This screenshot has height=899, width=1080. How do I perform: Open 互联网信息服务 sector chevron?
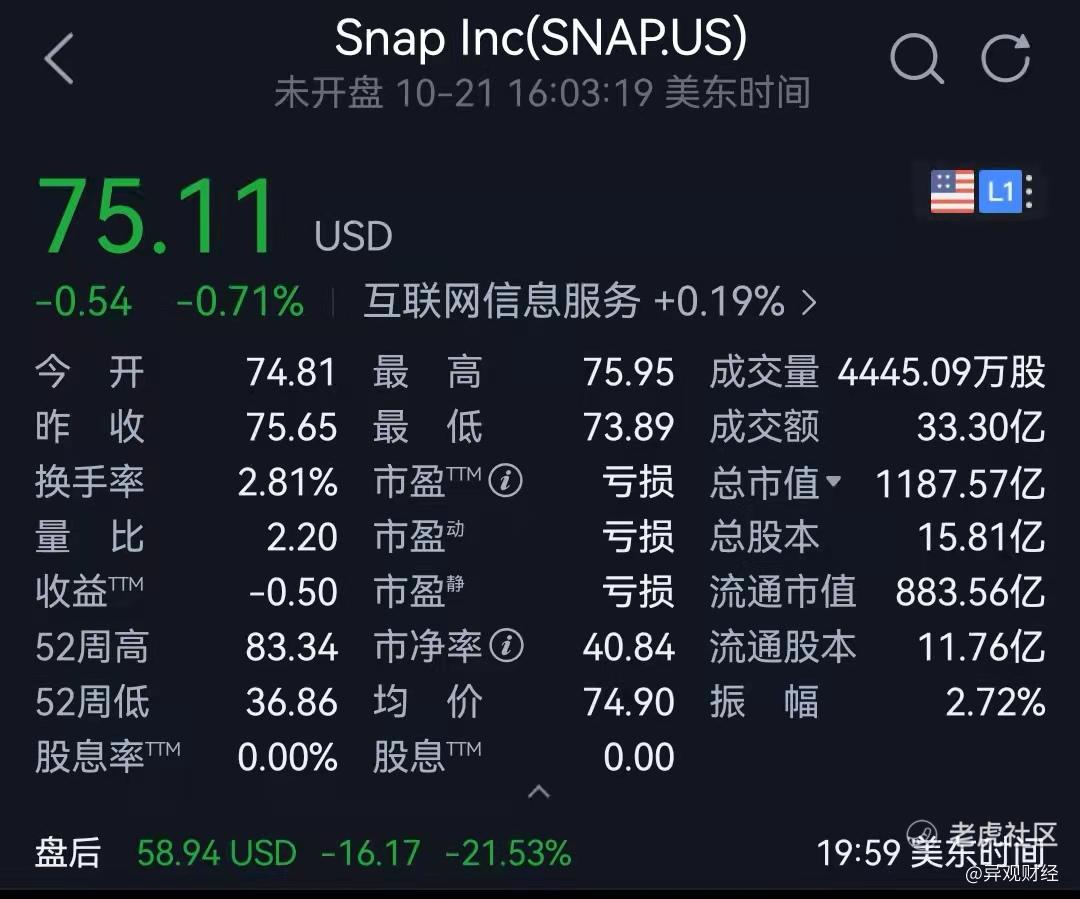(x=809, y=302)
